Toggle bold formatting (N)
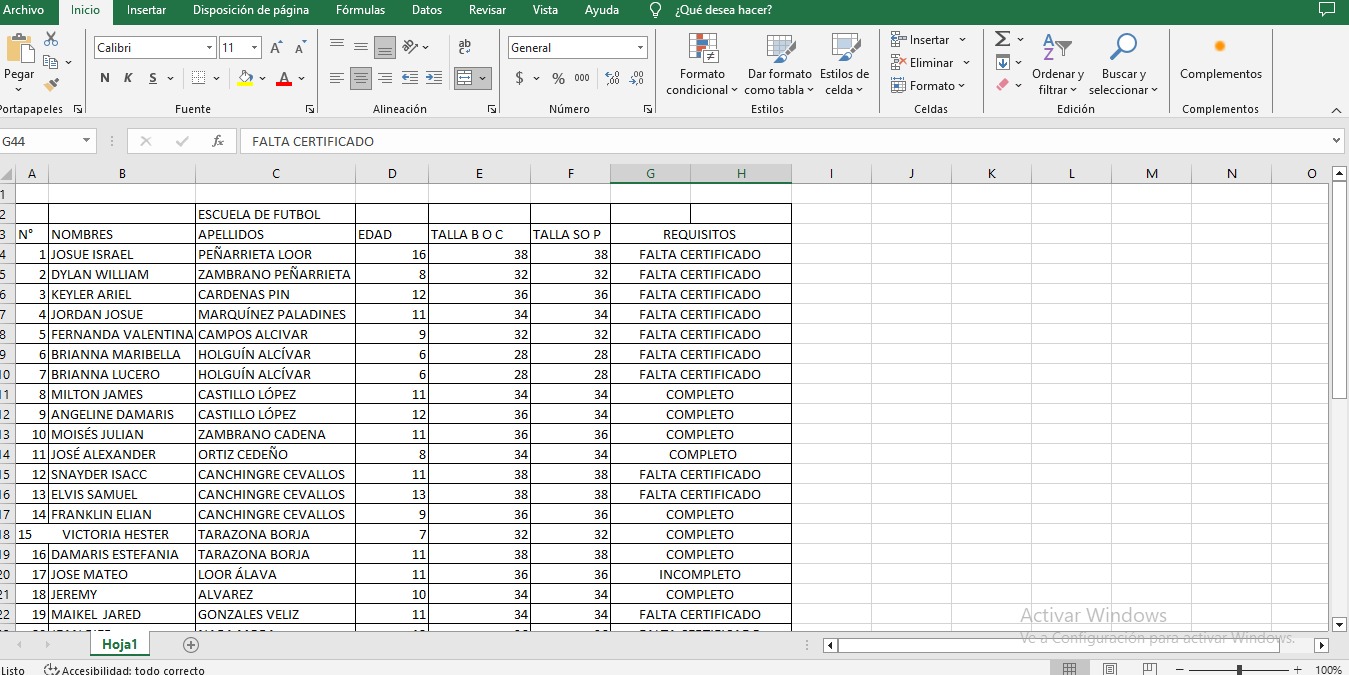Viewport: 1349px width, 675px height. click(x=105, y=78)
